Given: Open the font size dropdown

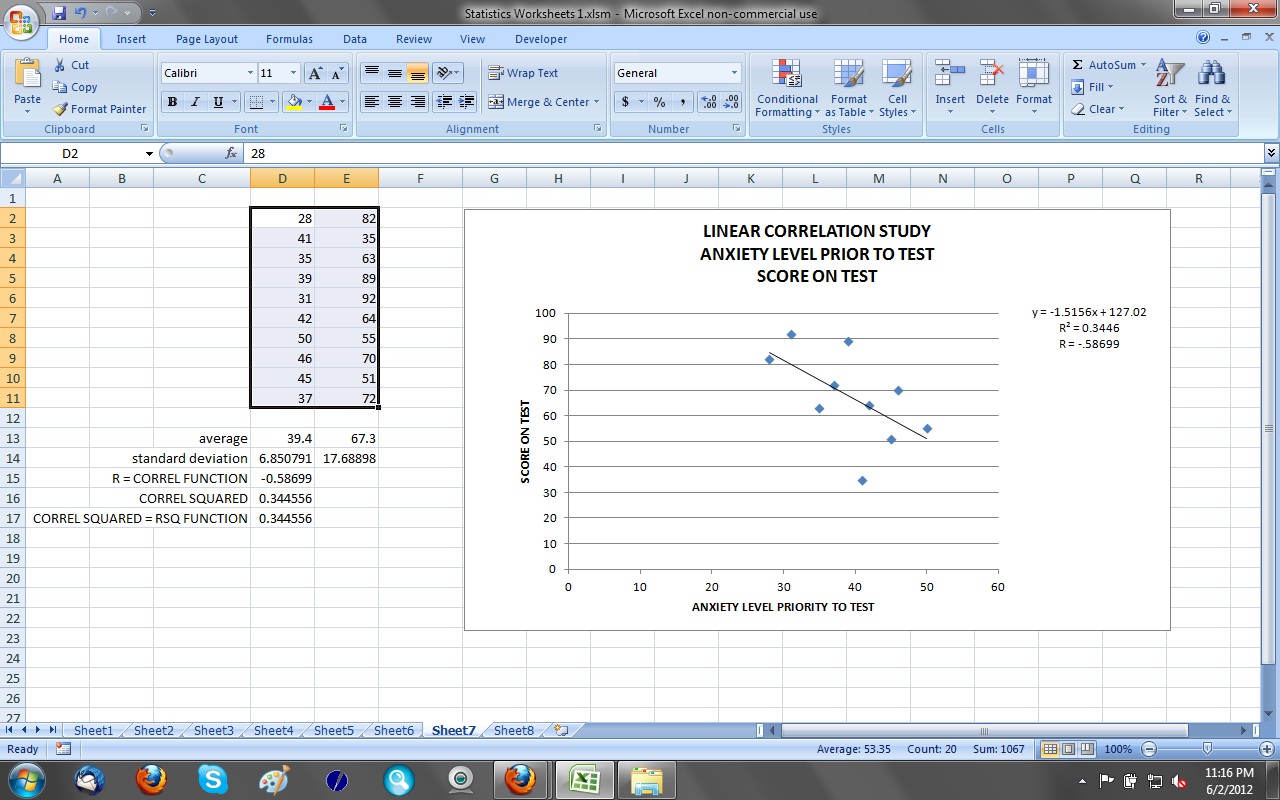Looking at the screenshot, I should point(293,73).
